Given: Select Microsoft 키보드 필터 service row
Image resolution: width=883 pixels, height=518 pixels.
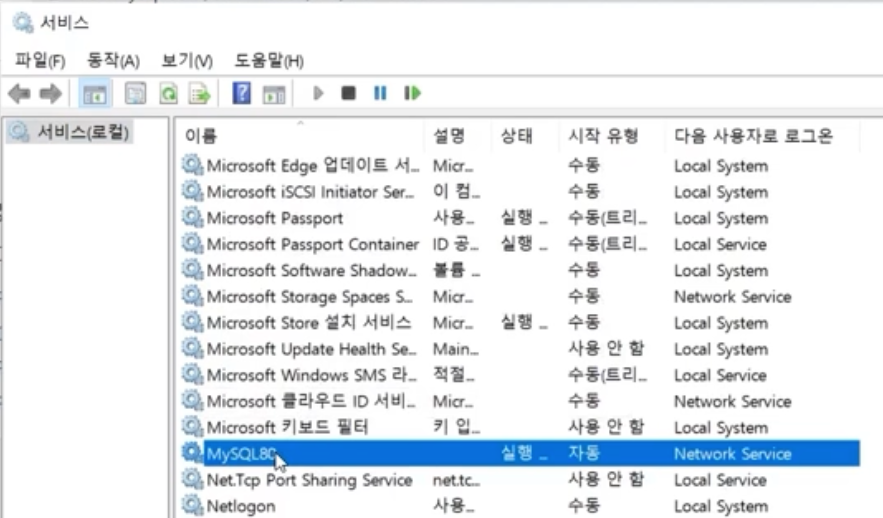Looking at the screenshot, I should point(520,427).
